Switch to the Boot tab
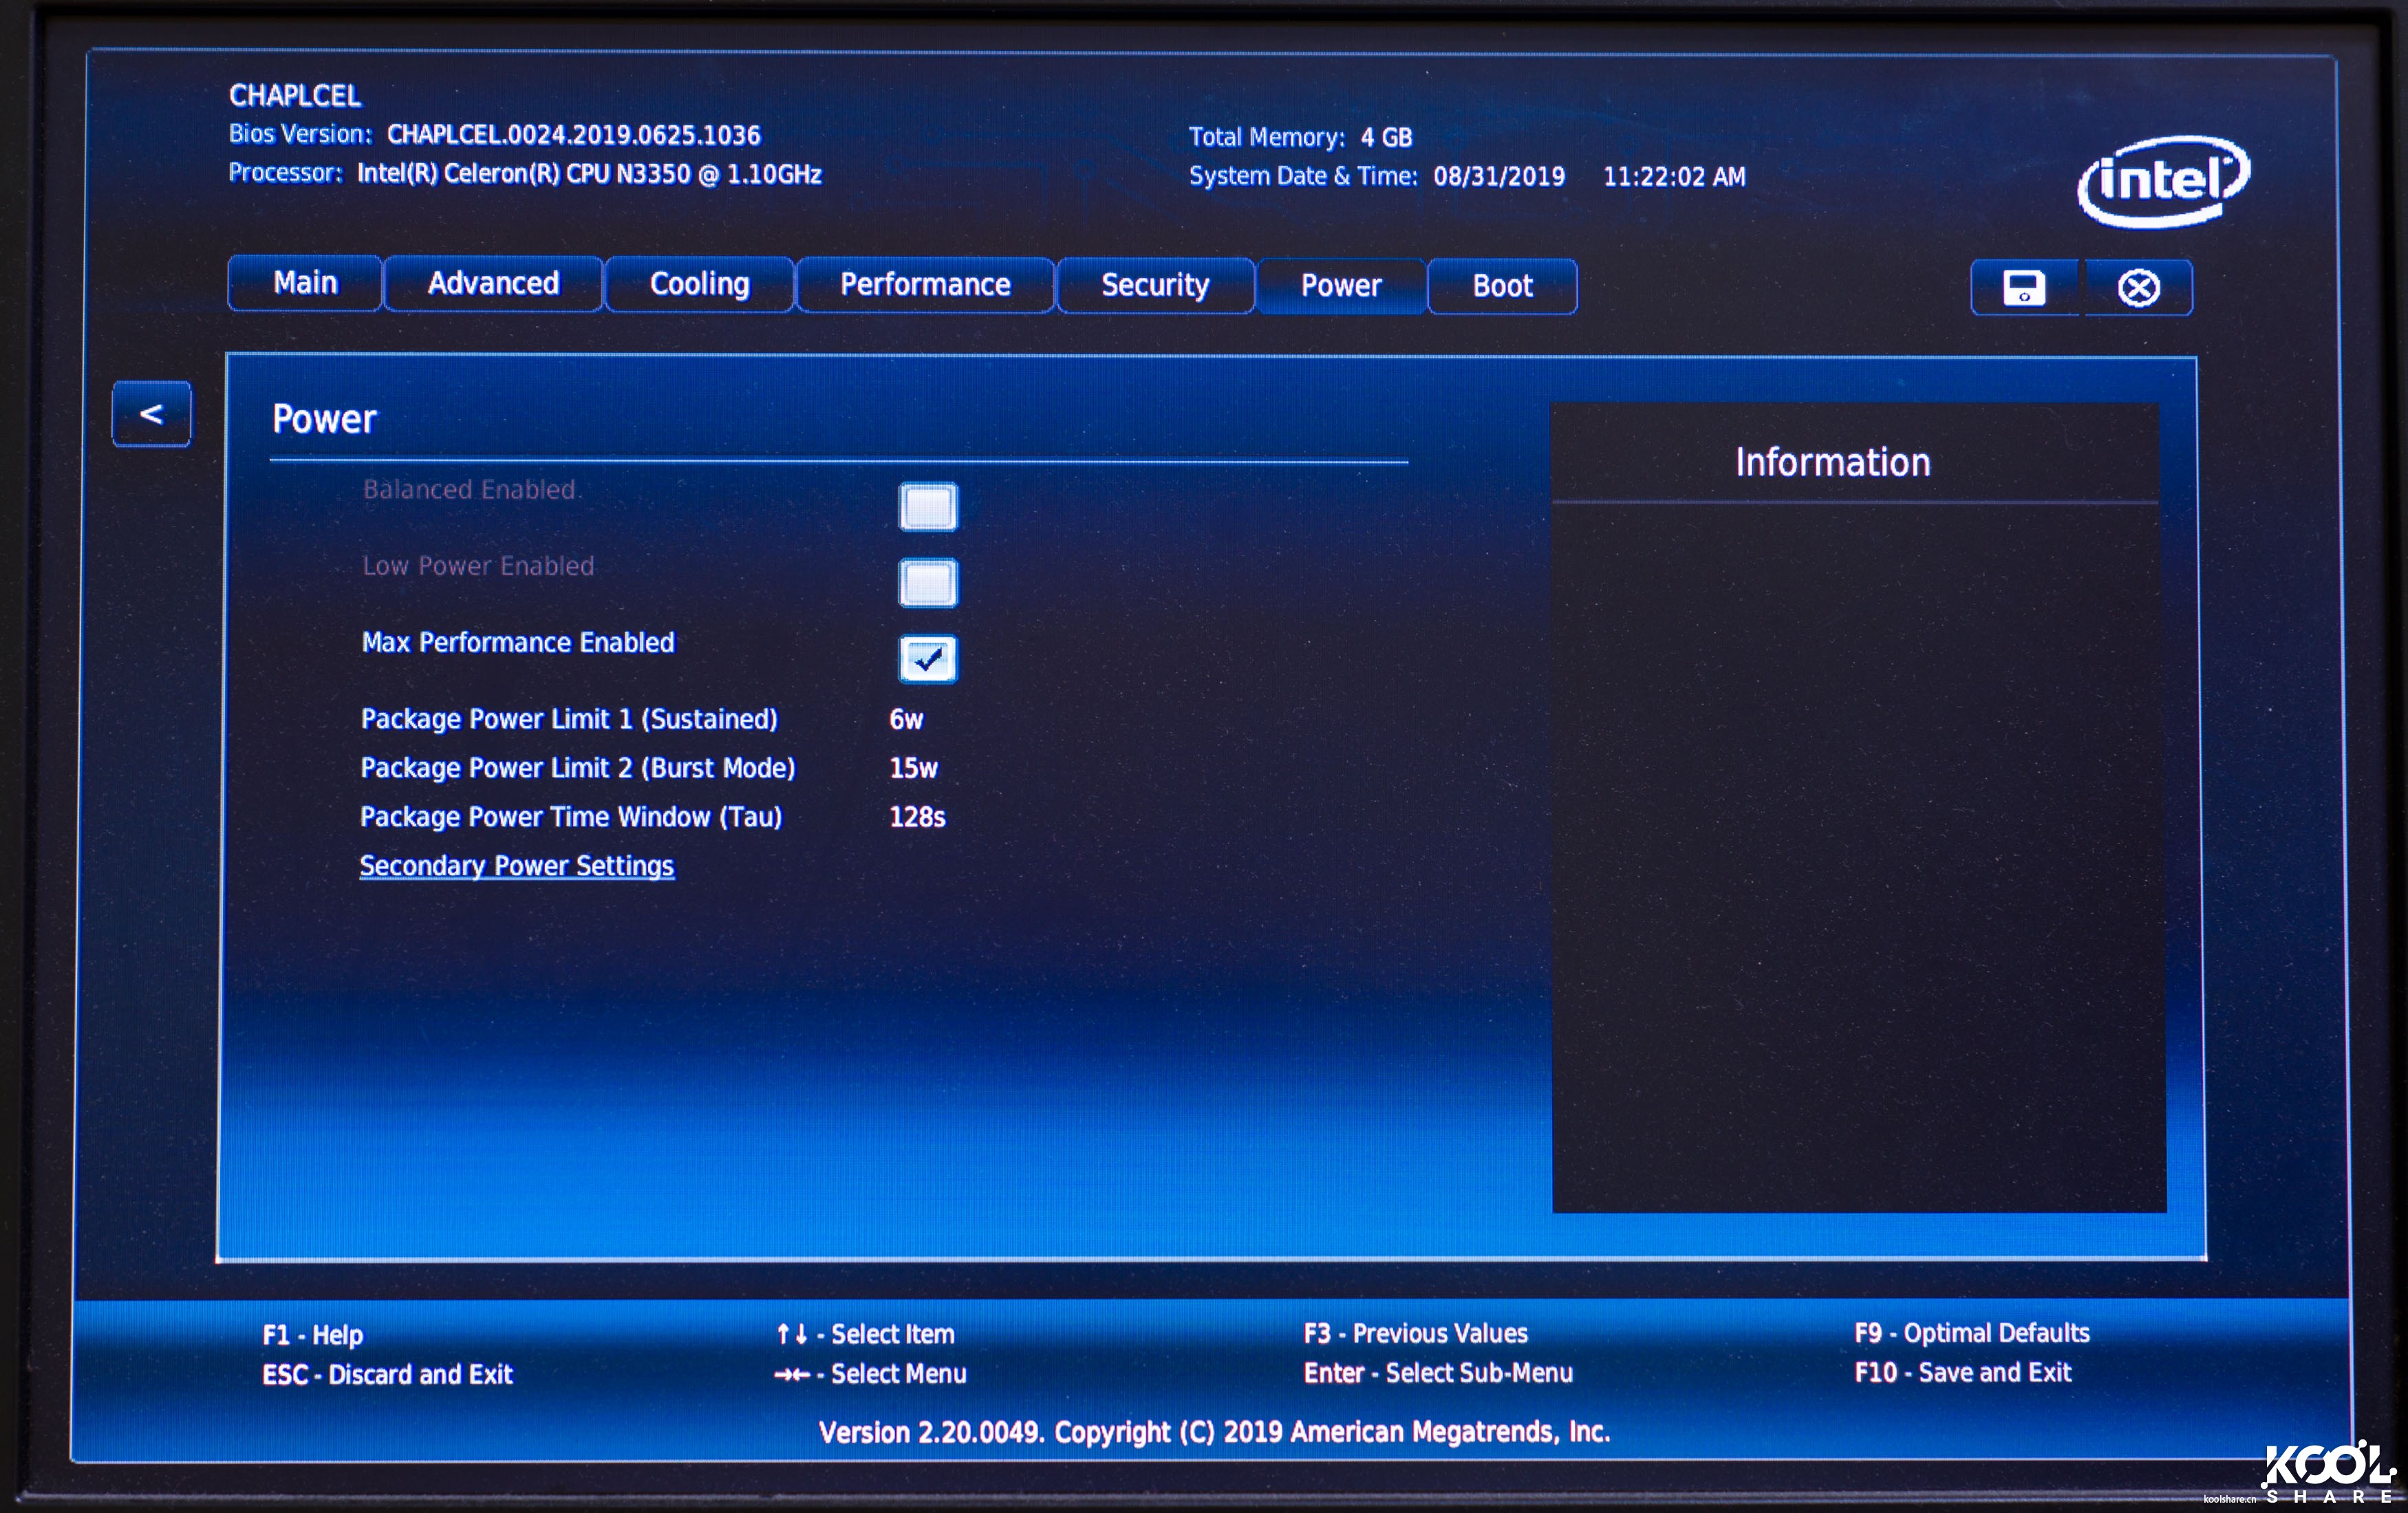2408x1513 pixels. pos(1502,287)
